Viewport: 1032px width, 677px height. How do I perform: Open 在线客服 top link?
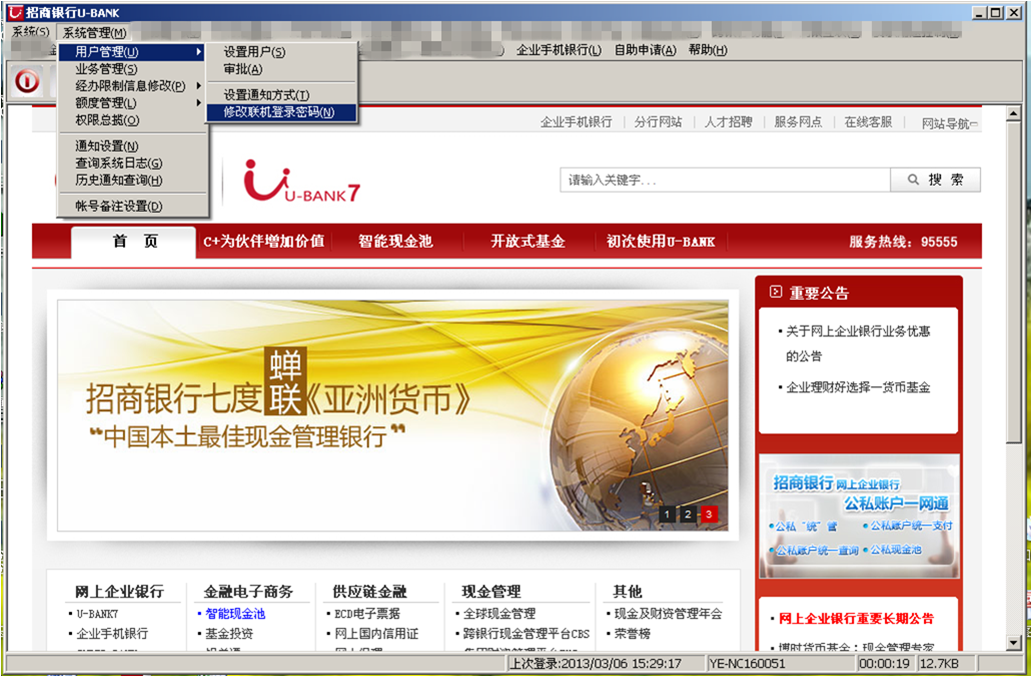tap(868, 122)
